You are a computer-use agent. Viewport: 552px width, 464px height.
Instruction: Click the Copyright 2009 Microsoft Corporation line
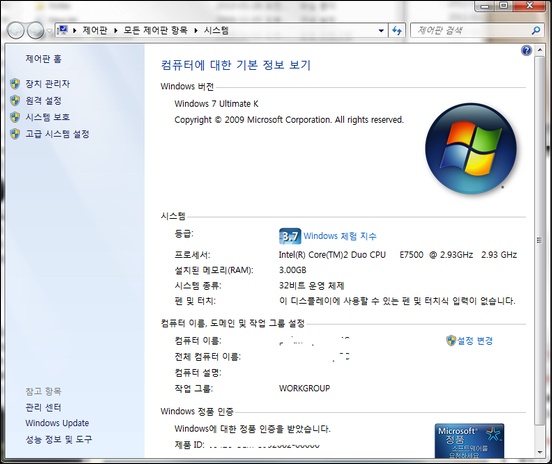coord(289,120)
